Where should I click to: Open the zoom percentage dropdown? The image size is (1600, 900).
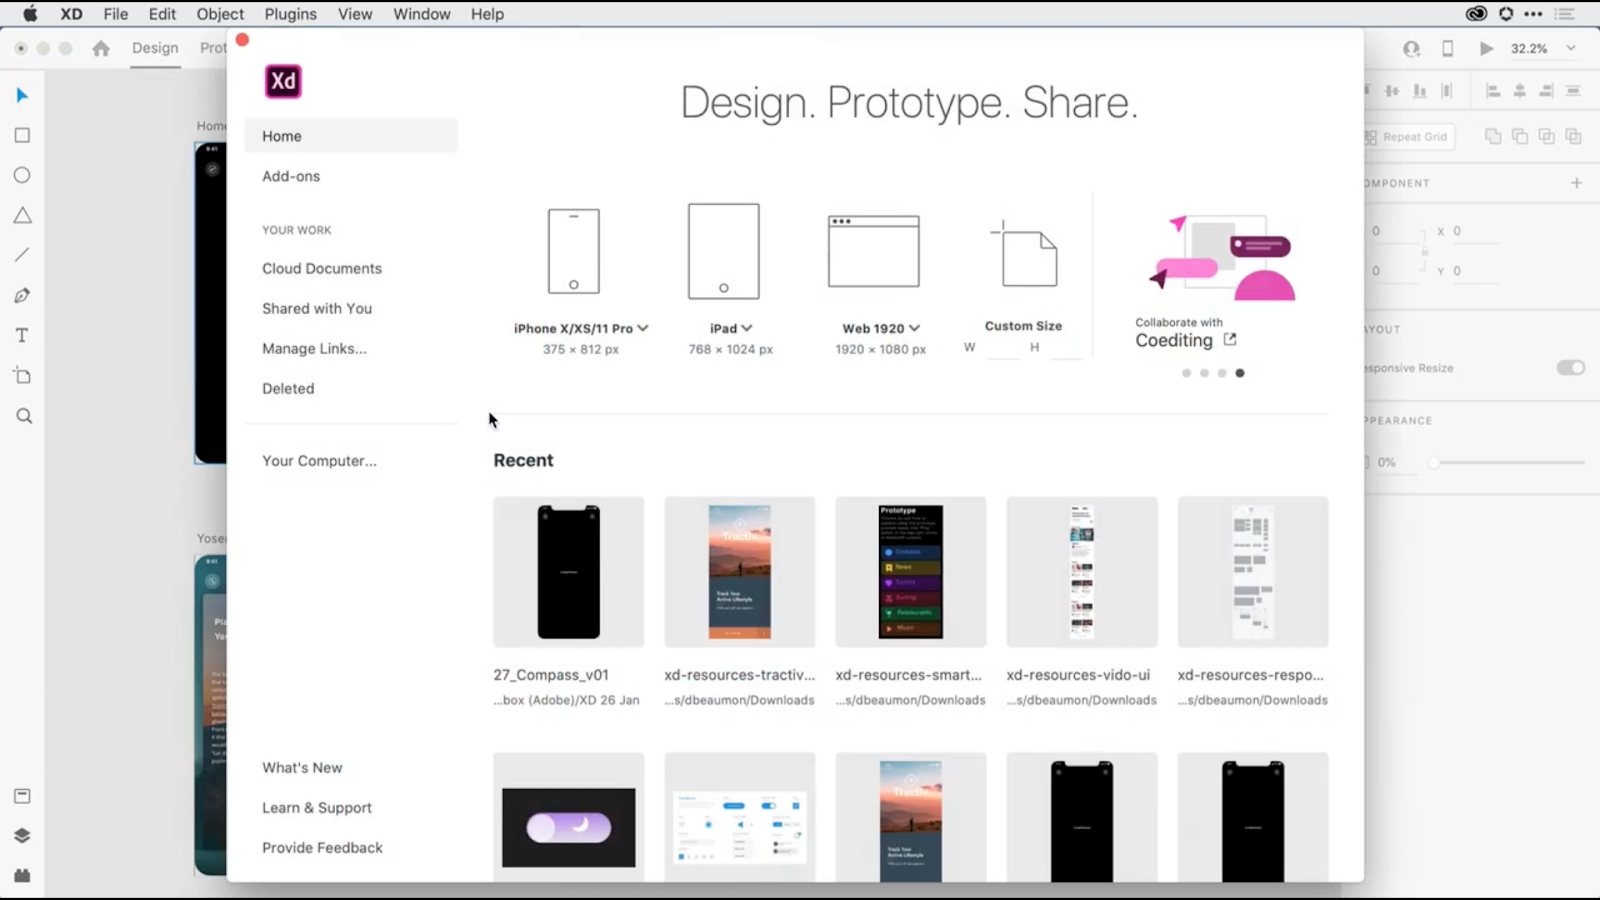pyautogui.click(x=1571, y=48)
